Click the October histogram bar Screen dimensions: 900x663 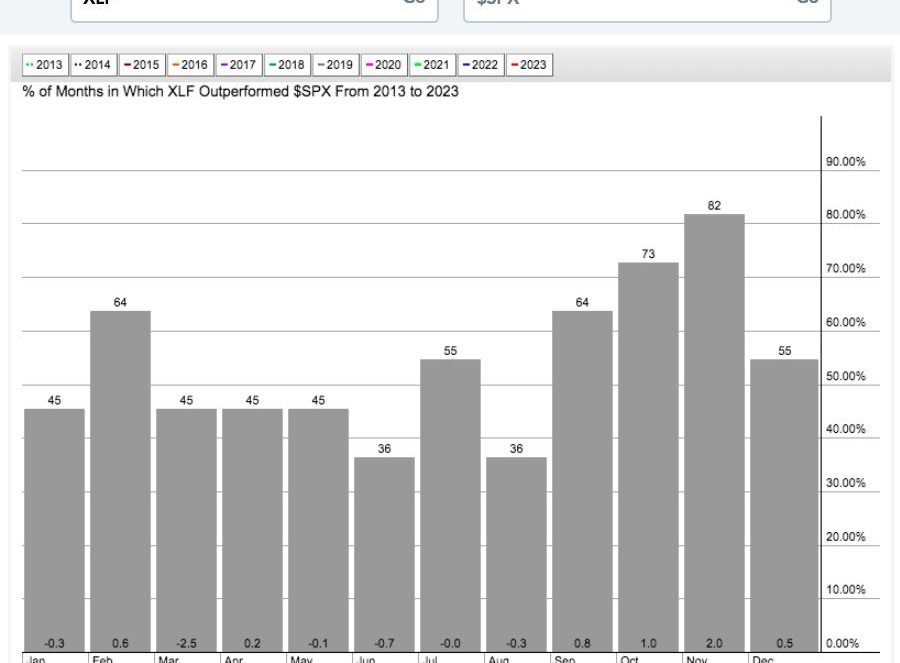(x=649, y=457)
